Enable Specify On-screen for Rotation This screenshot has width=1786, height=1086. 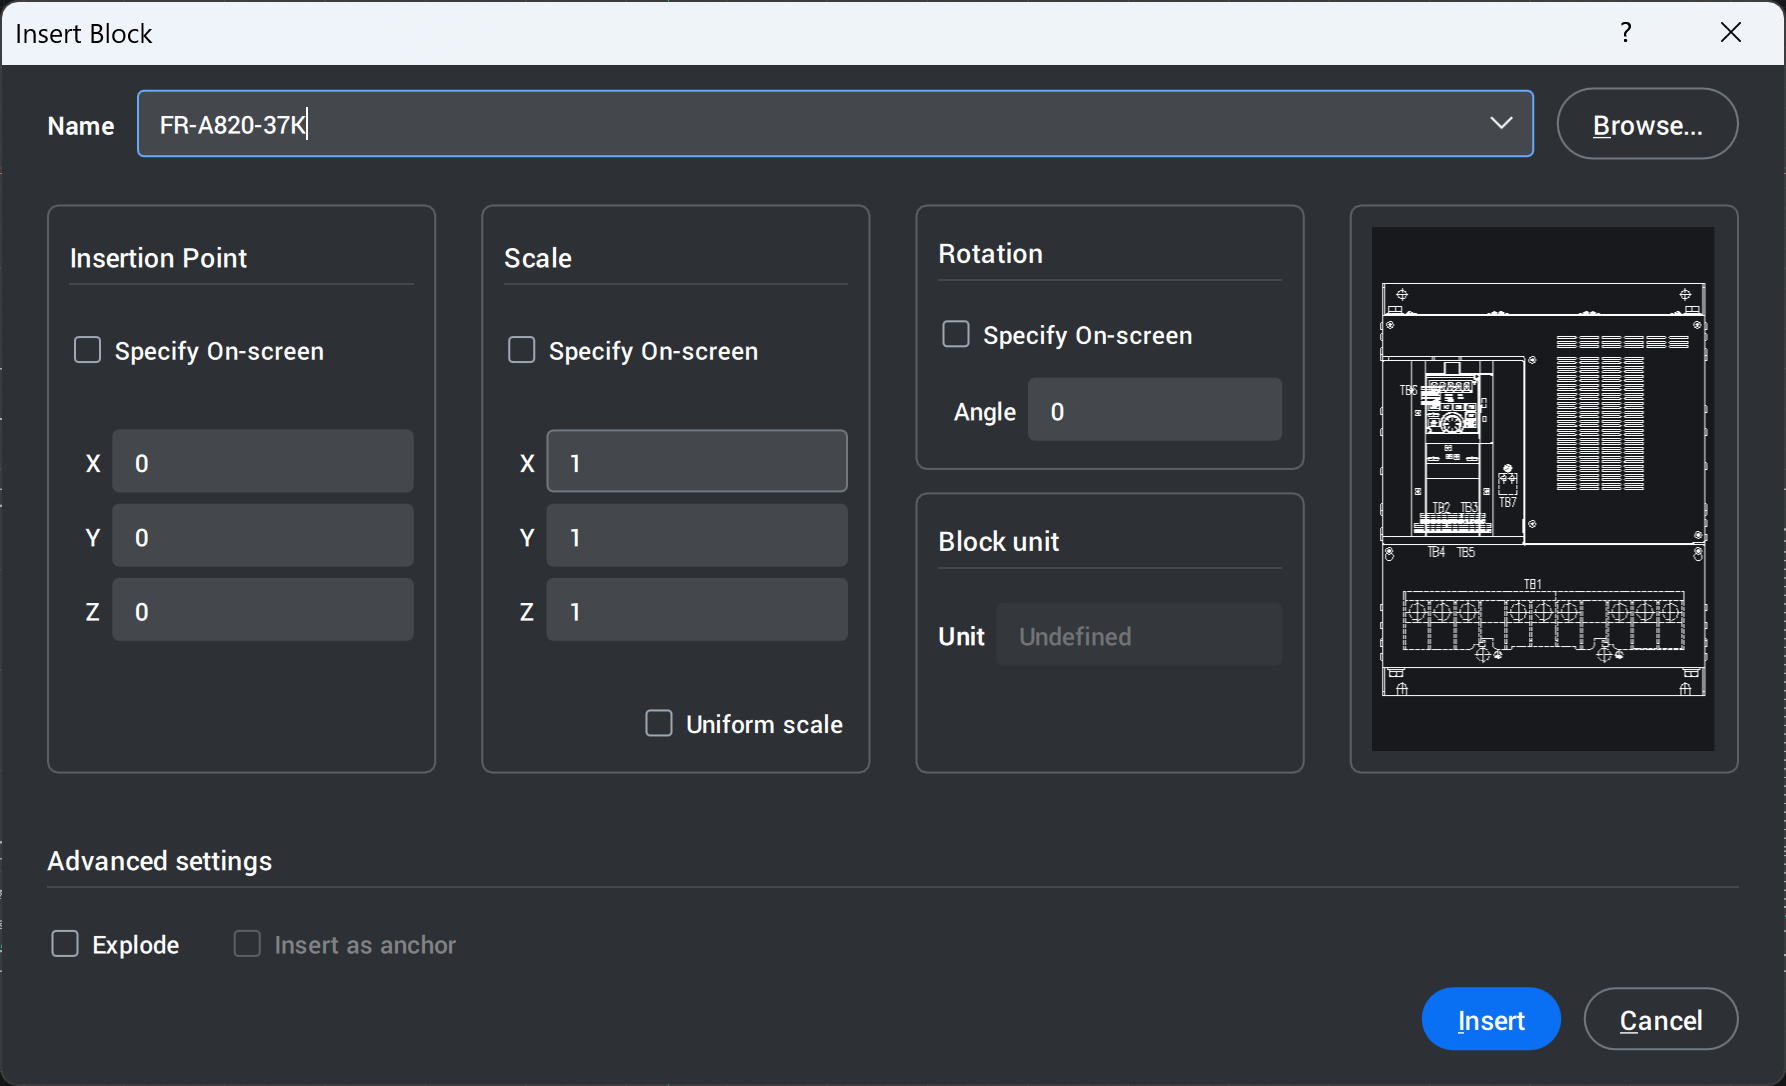pyautogui.click(x=956, y=334)
